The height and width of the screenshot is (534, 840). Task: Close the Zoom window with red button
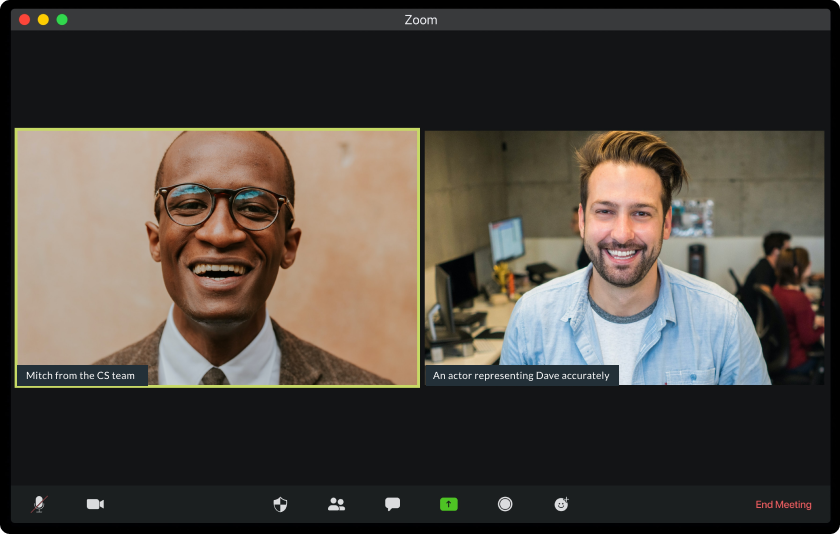(25, 20)
